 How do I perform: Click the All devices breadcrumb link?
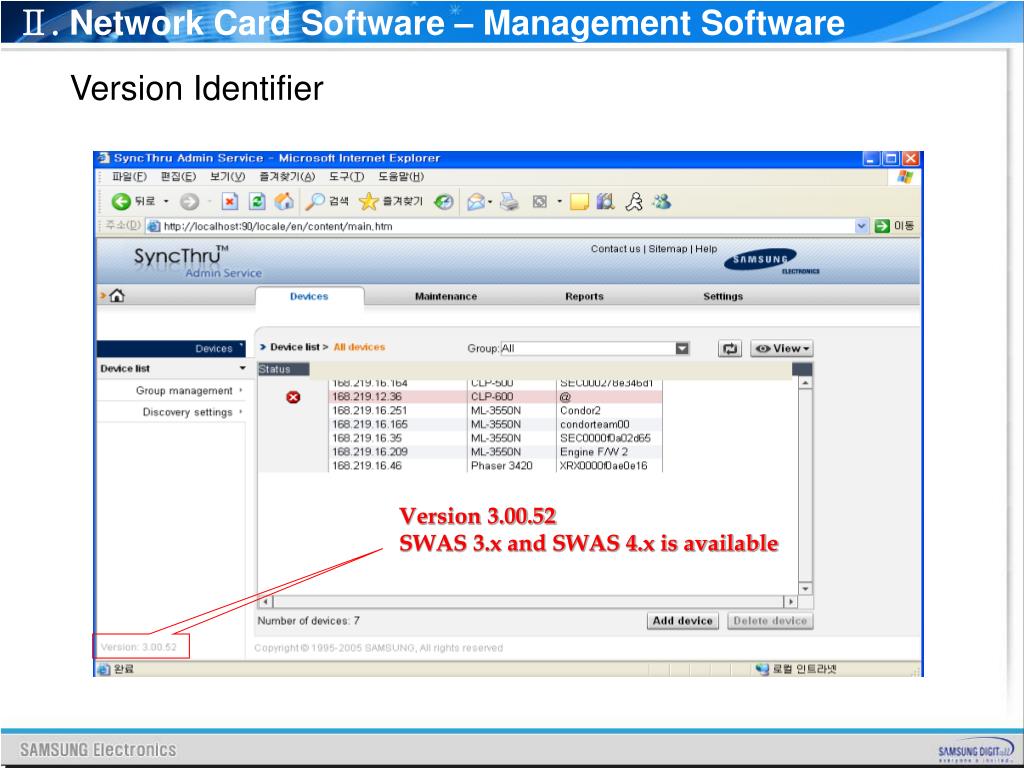pyautogui.click(x=359, y=347)
